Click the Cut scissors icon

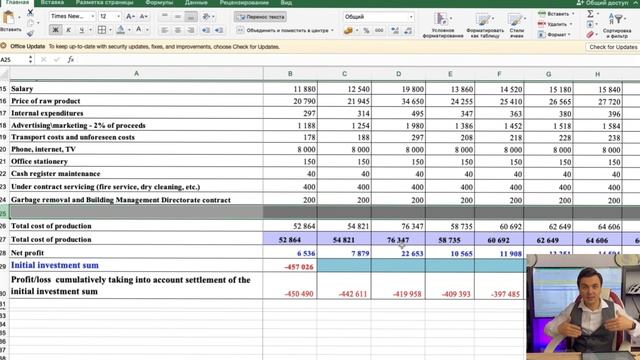click(30, 13)
